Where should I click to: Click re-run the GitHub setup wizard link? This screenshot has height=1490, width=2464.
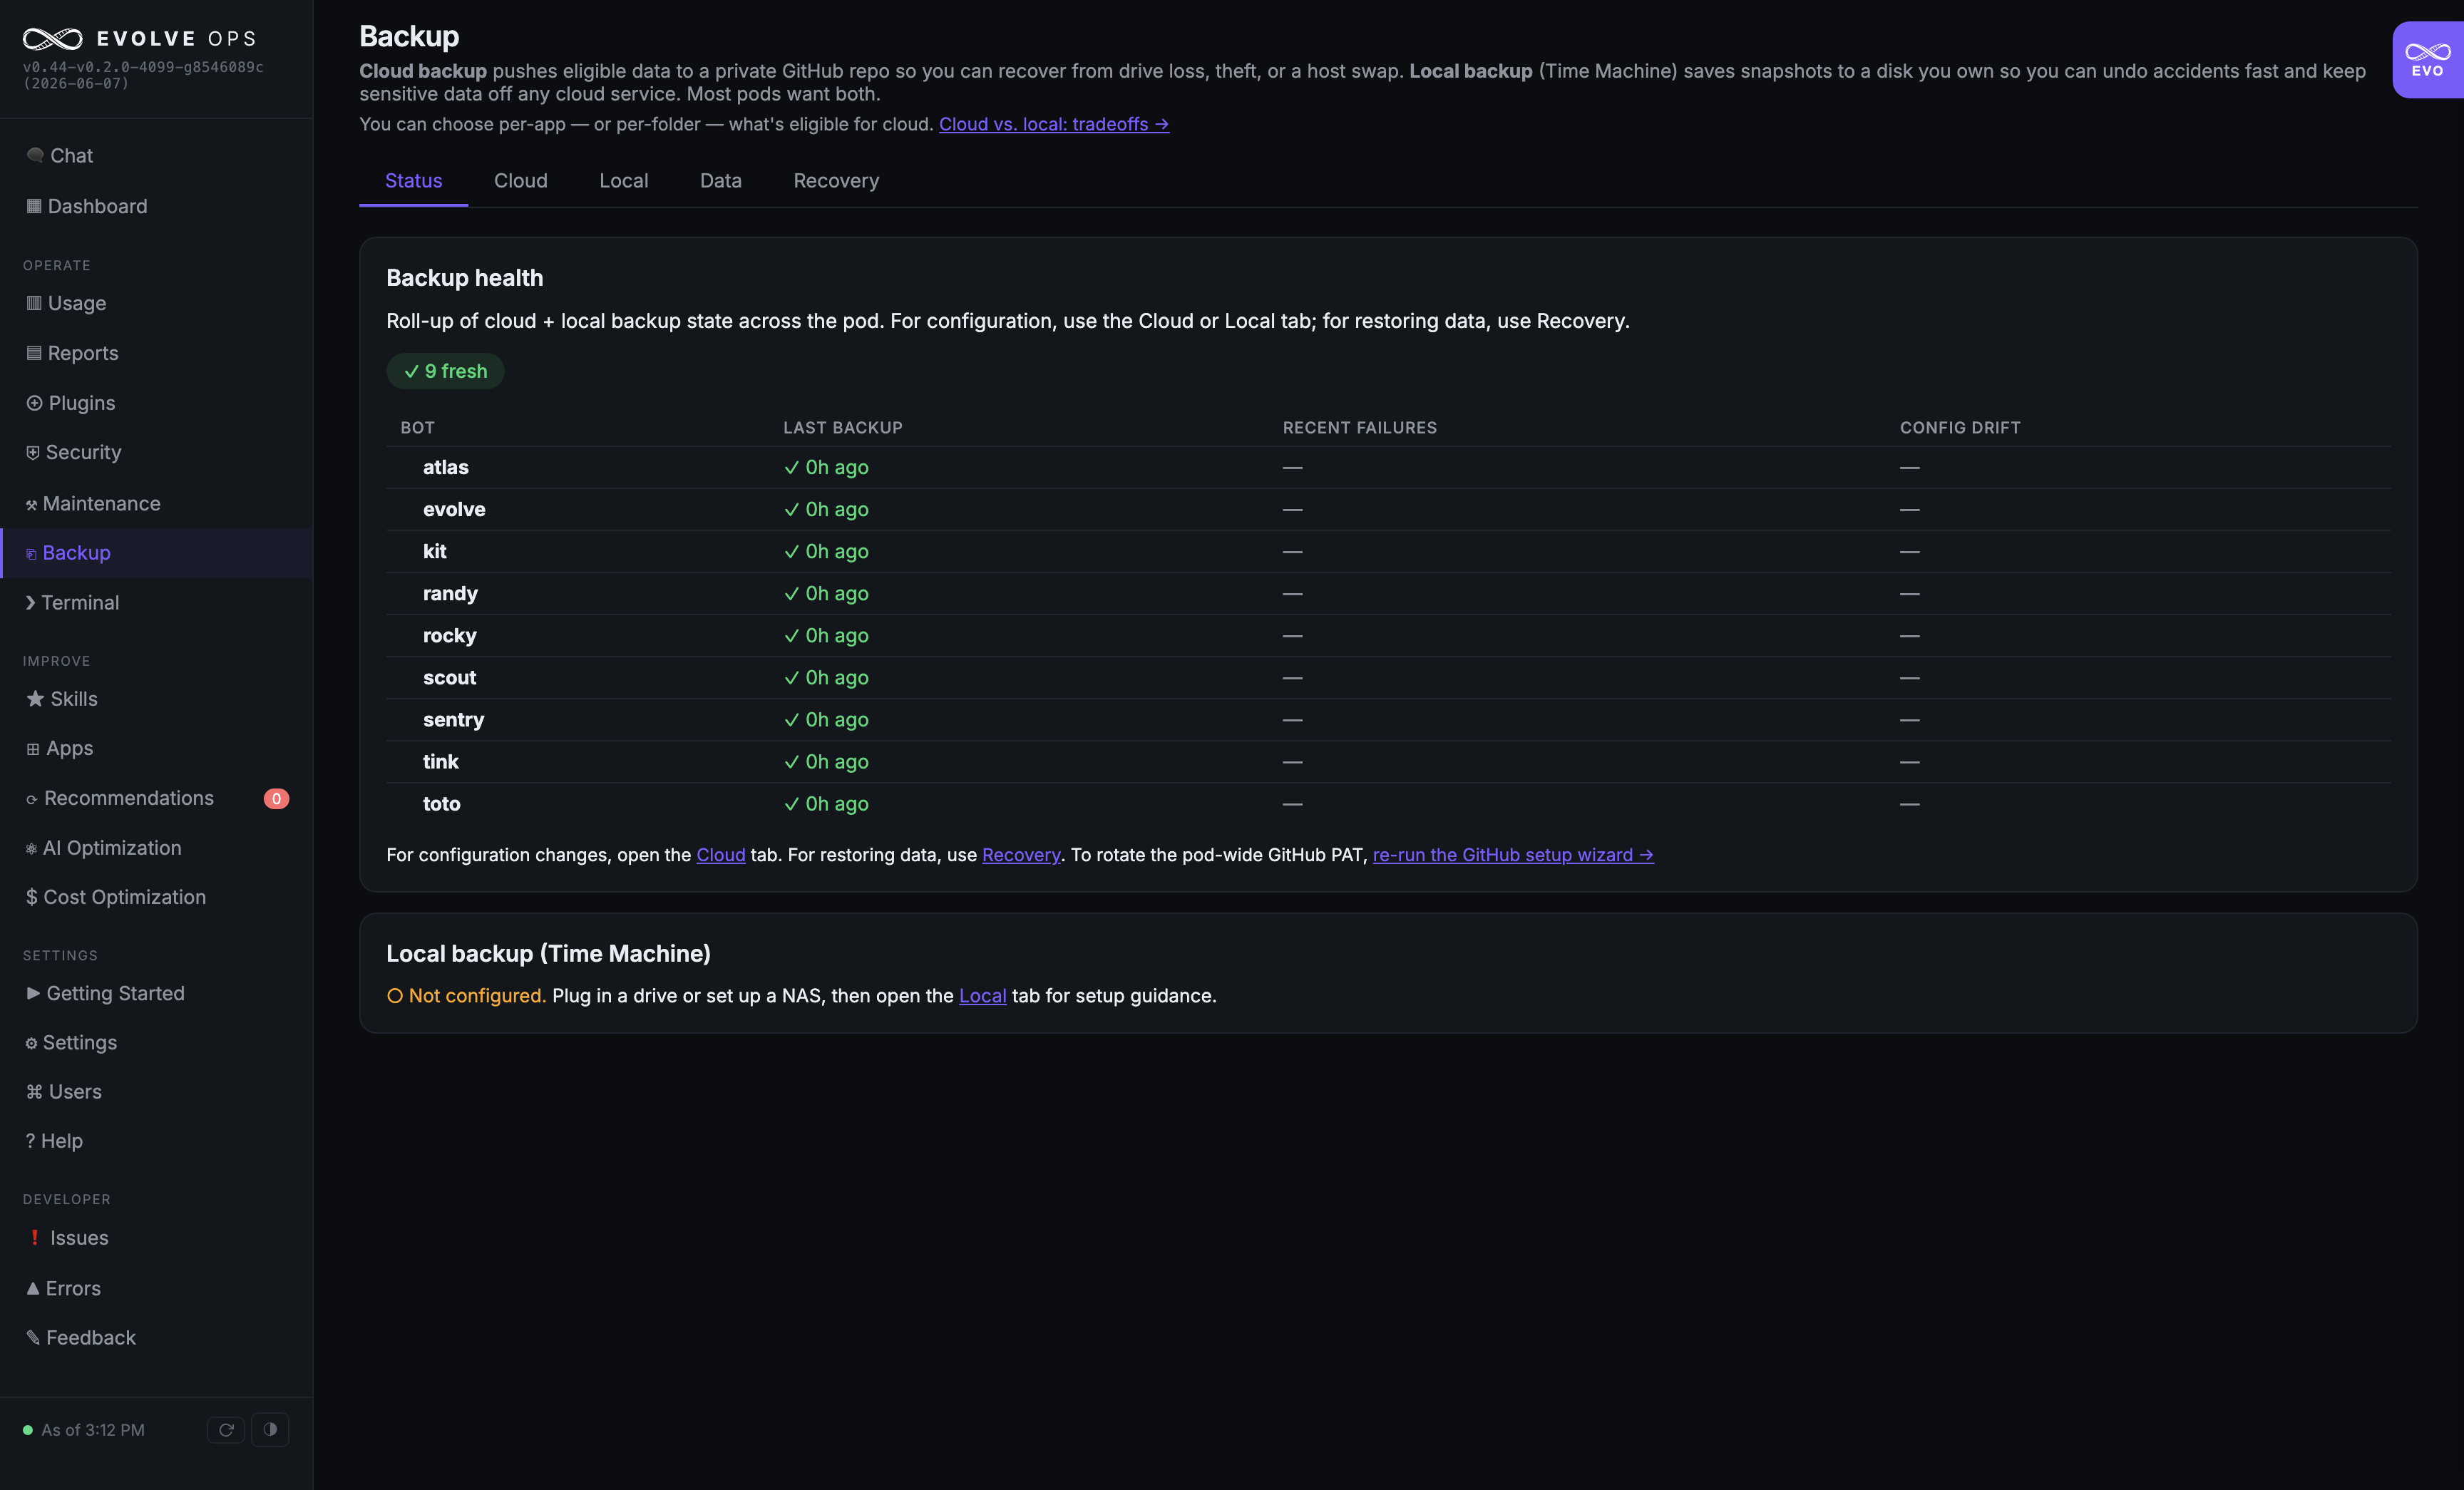1513,855
